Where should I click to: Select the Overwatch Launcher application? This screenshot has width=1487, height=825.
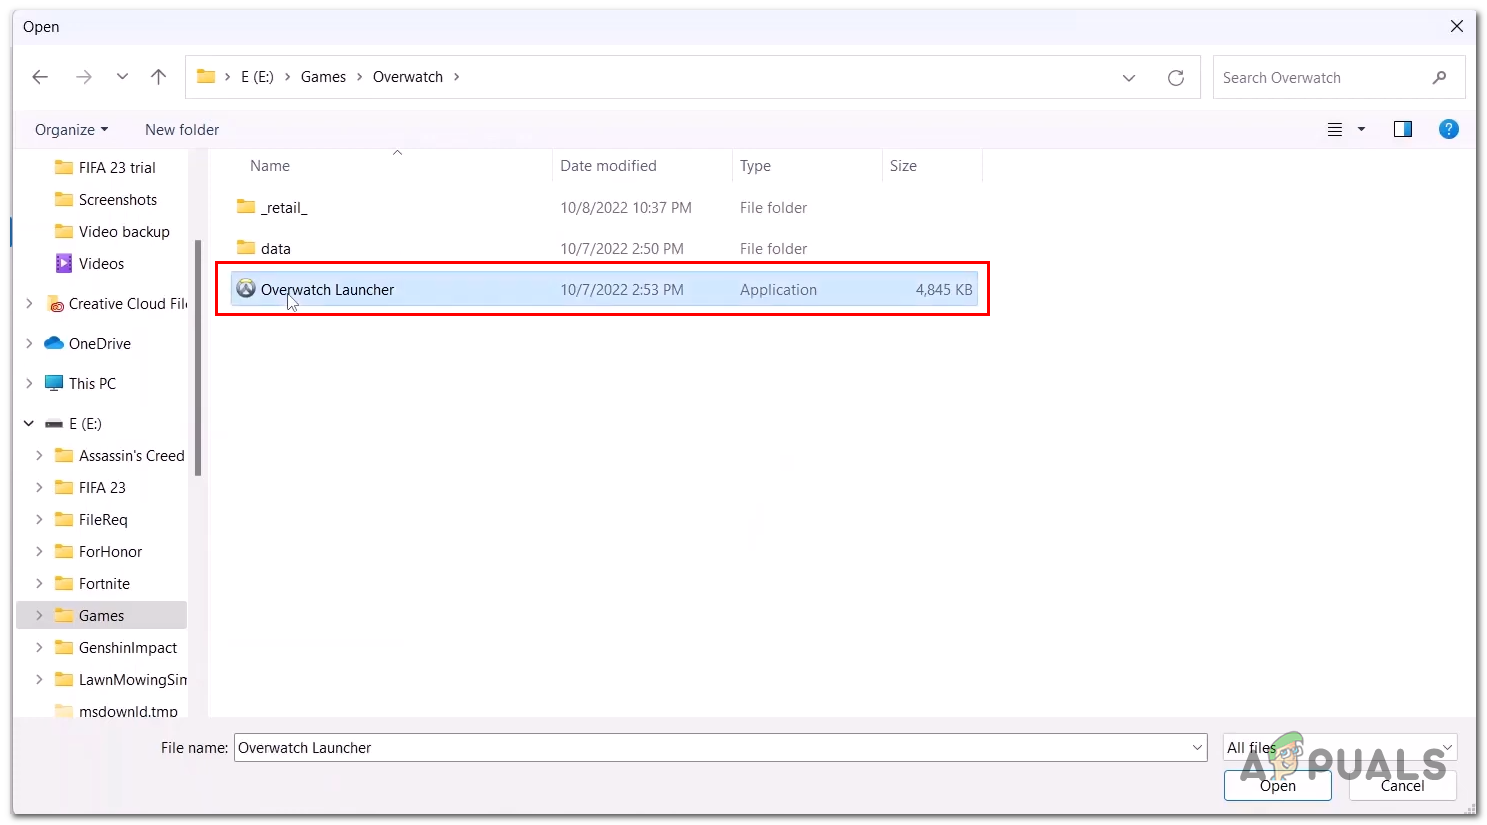tap(327, 289)
